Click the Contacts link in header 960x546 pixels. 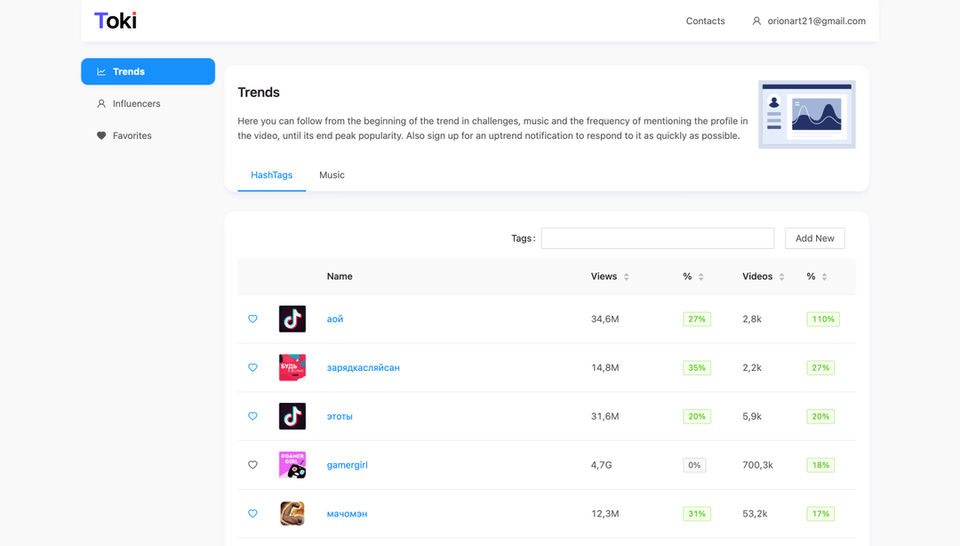click(705, 21)
